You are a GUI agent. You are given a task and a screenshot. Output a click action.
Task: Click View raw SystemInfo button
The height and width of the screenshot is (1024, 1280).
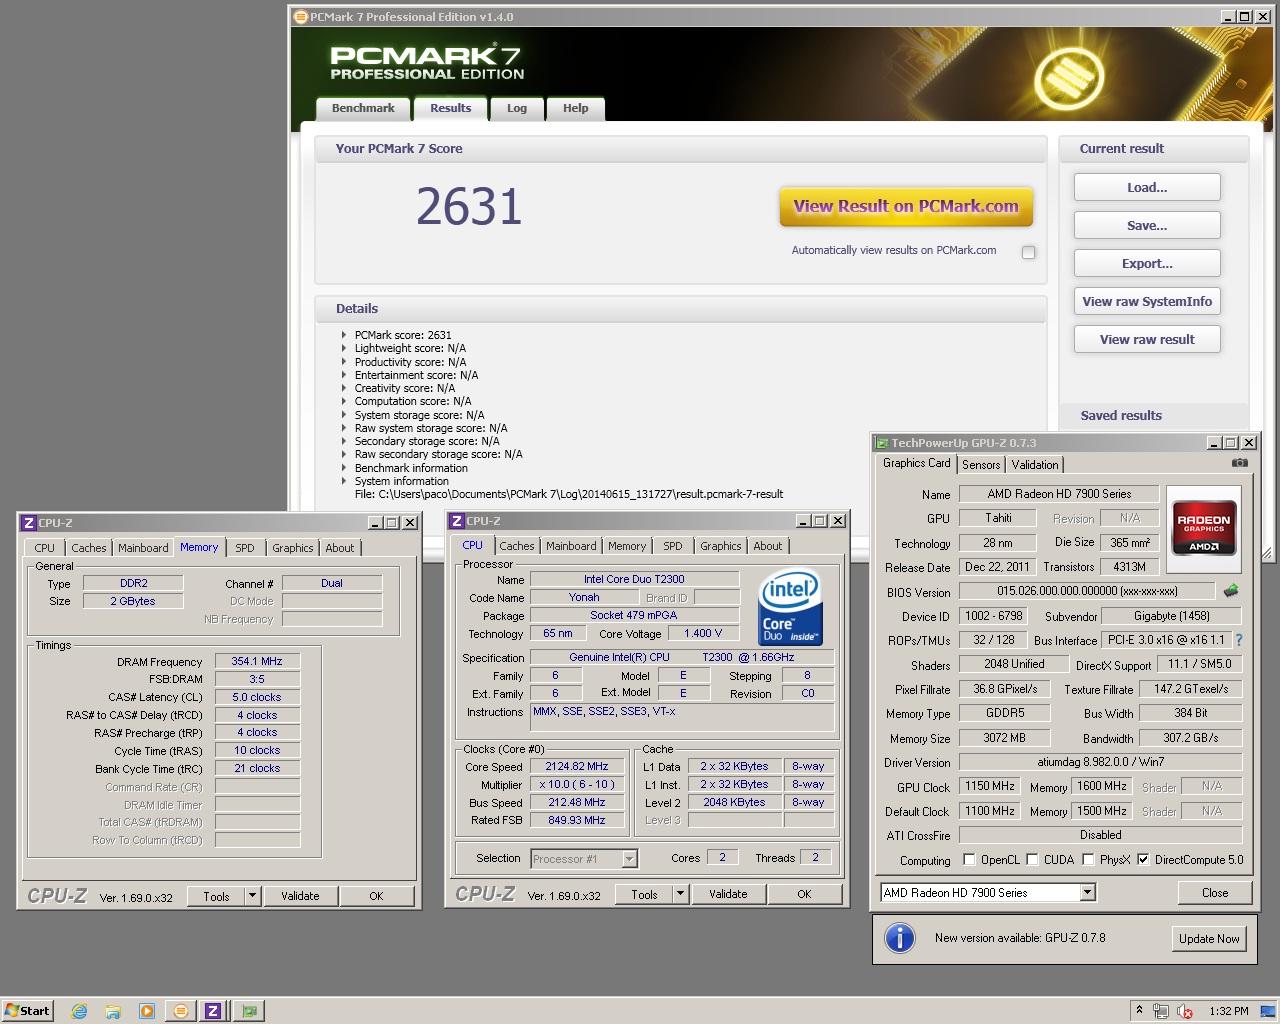tap(1147, 301)
